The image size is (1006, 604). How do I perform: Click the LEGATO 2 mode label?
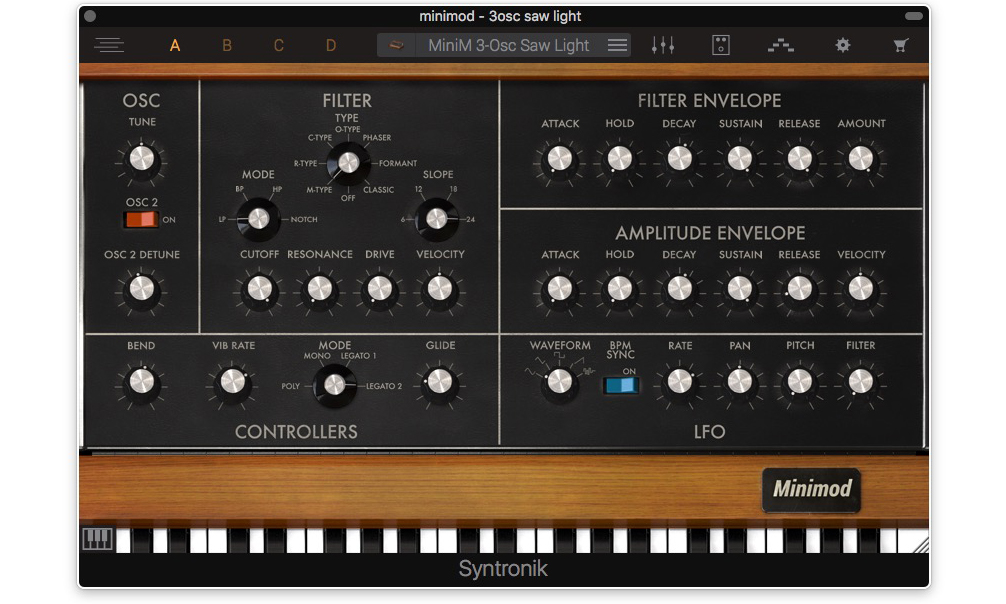point(384,386)
